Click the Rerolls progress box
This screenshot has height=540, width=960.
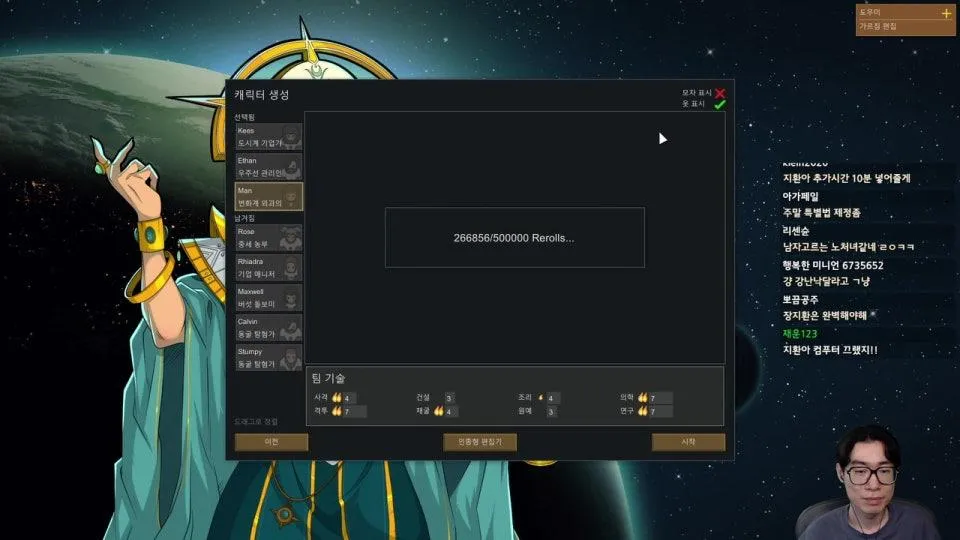pos(514,238)
